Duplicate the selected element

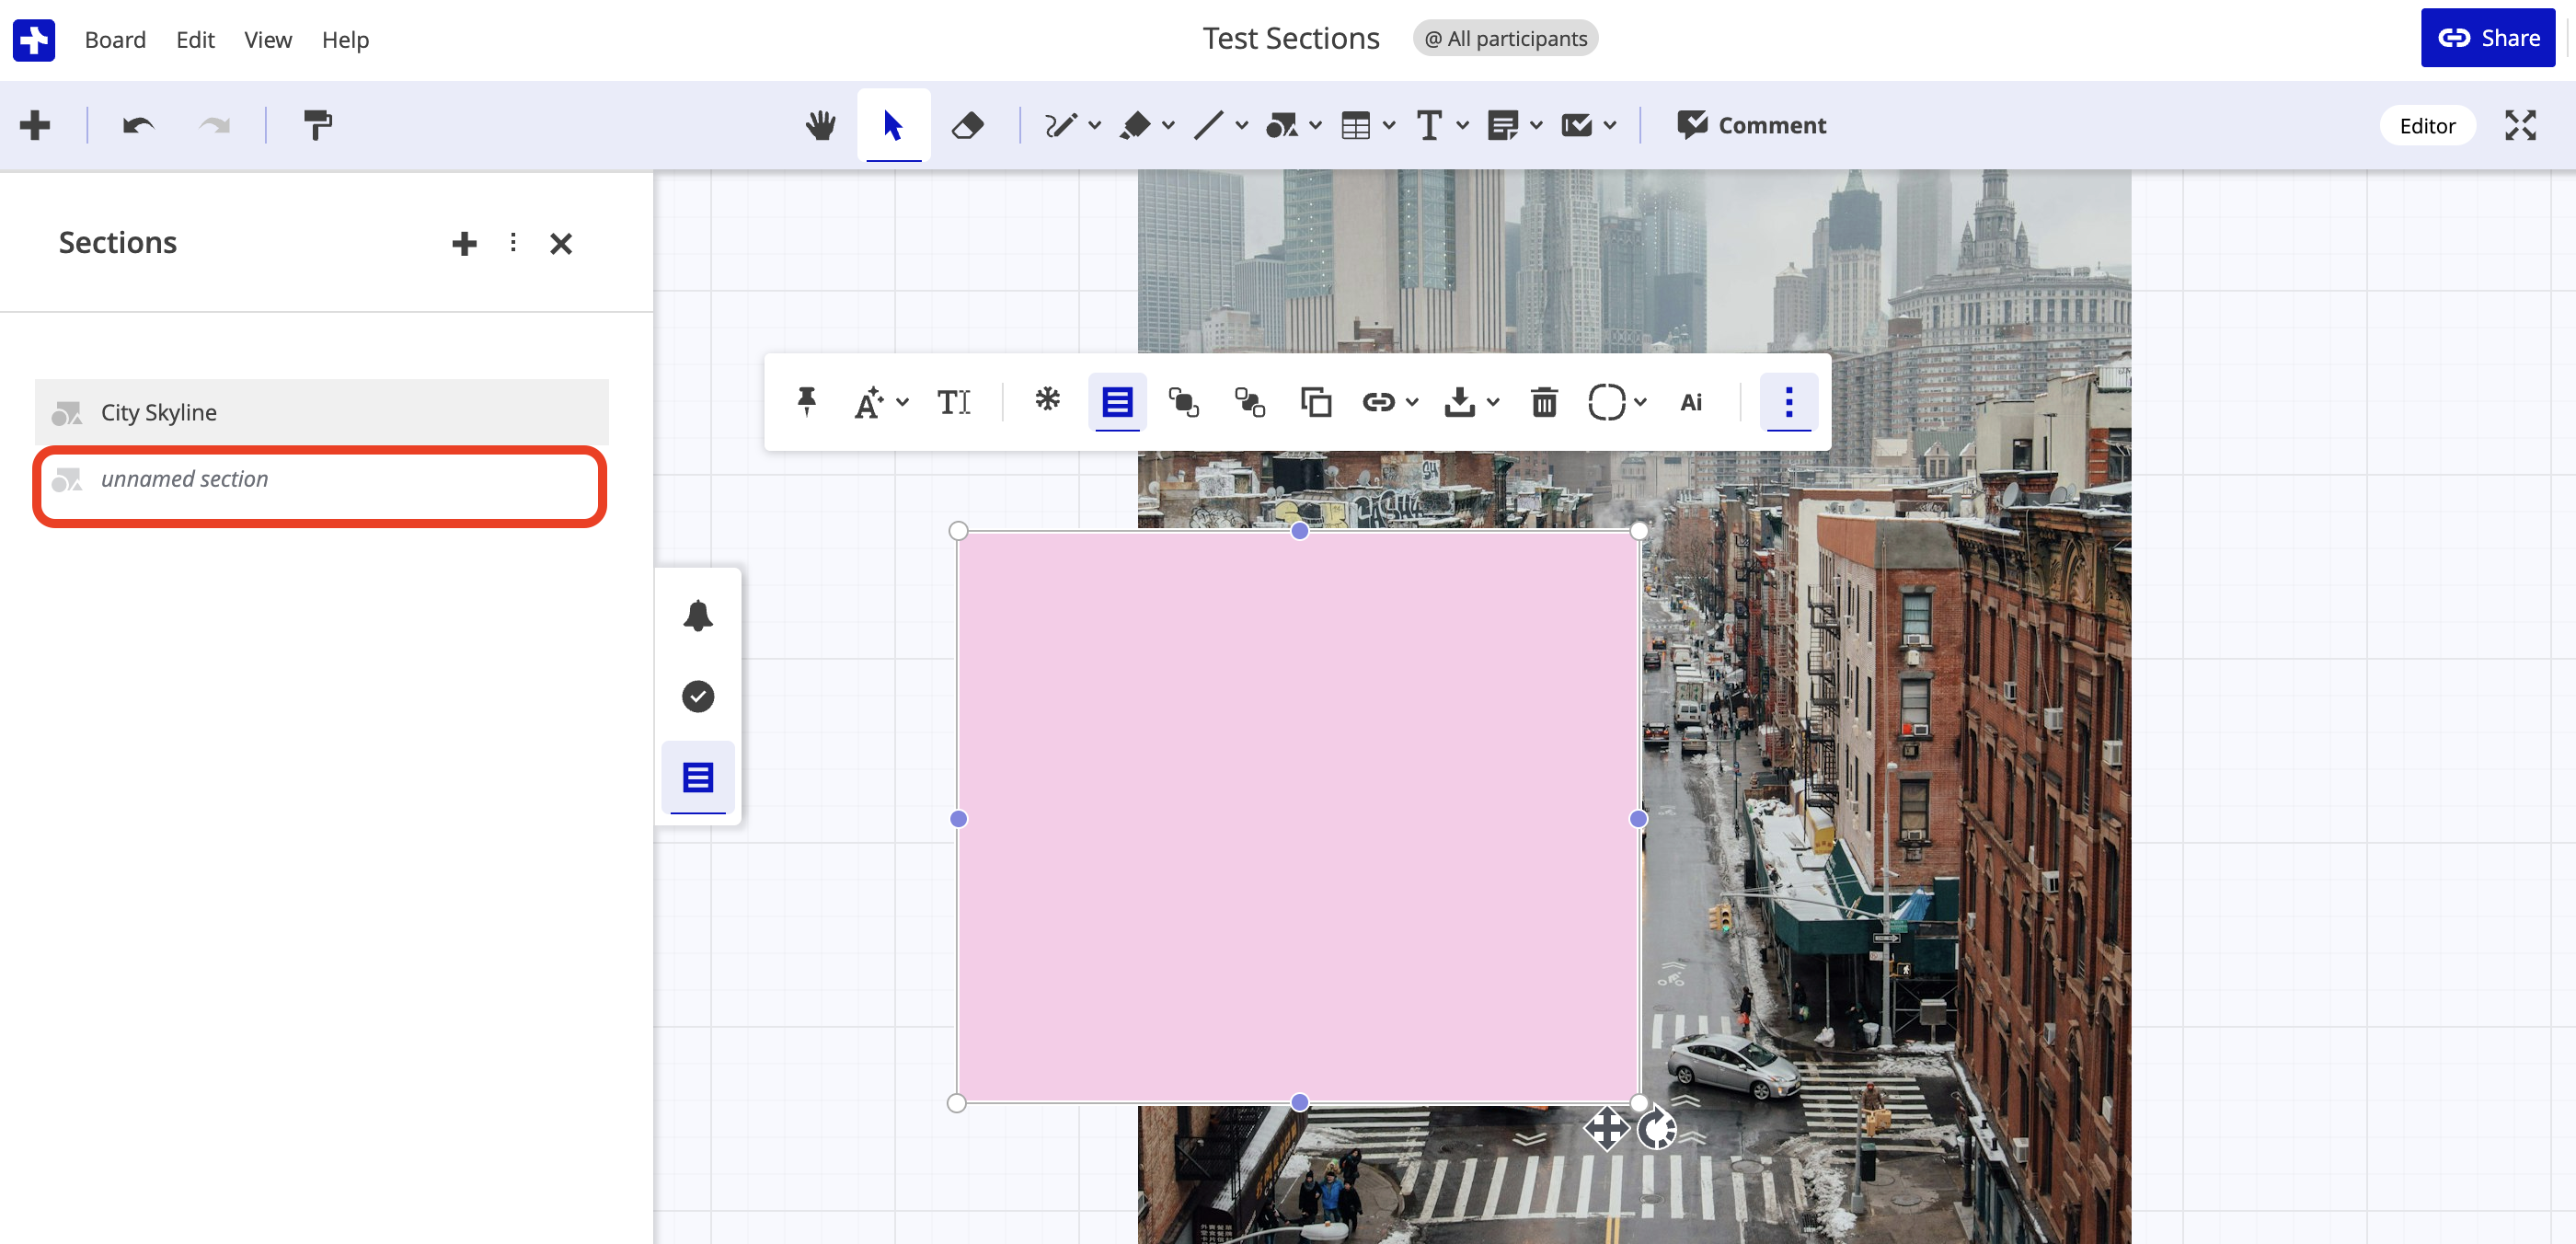point(1315,402)
